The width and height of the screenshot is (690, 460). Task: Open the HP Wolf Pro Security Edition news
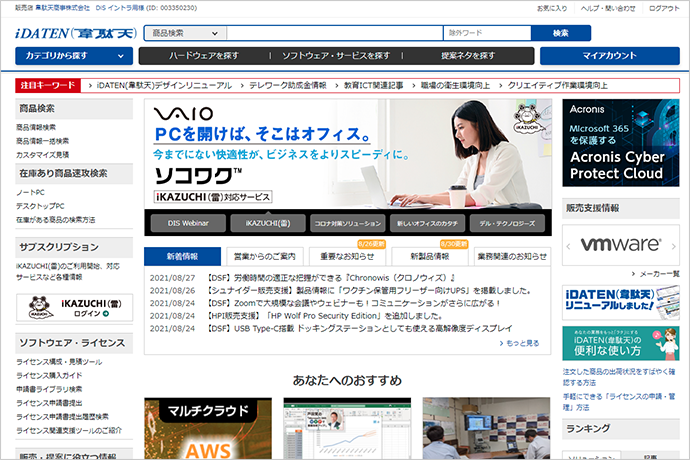(325, 316)
